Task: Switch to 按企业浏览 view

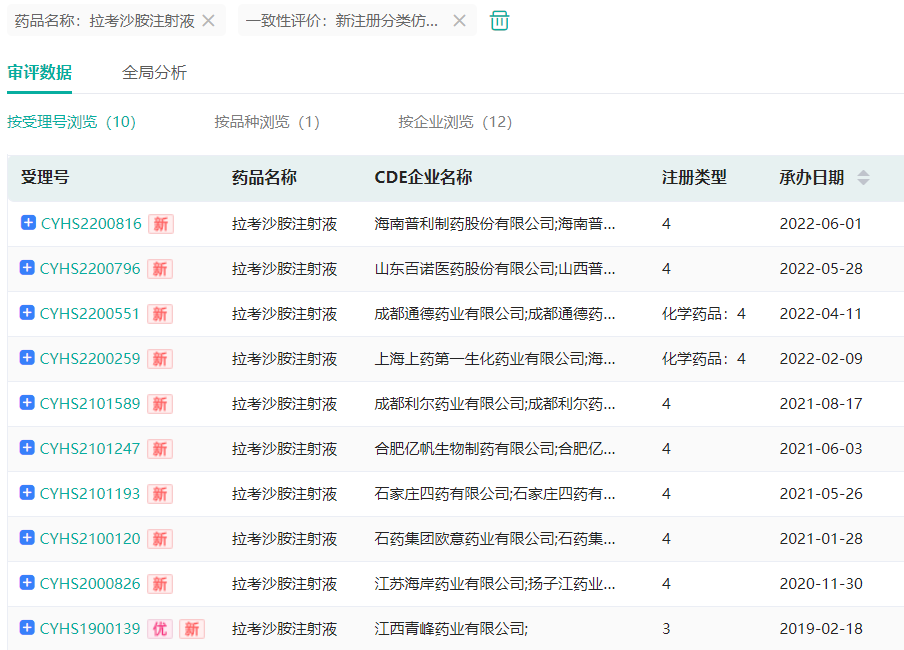Action: tap(455, 122)
